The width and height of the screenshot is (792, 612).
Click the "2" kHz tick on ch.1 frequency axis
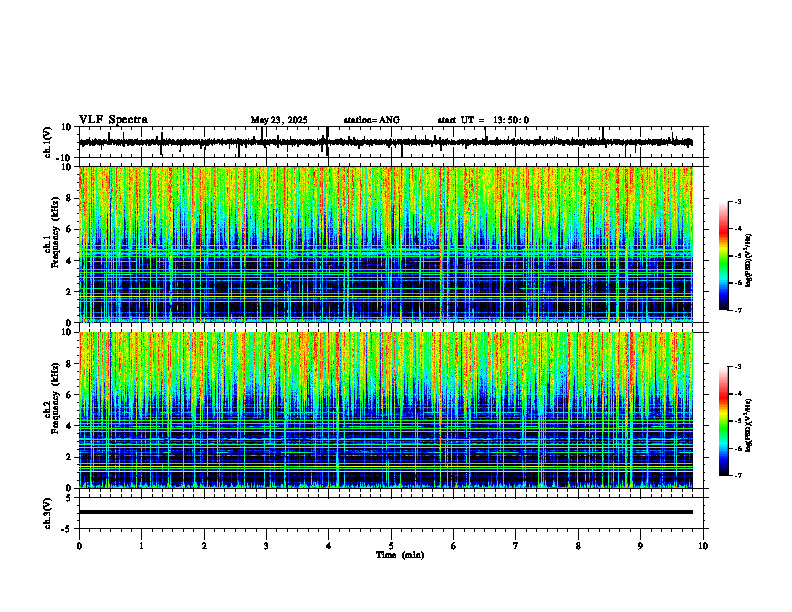(x=70, y=291)
